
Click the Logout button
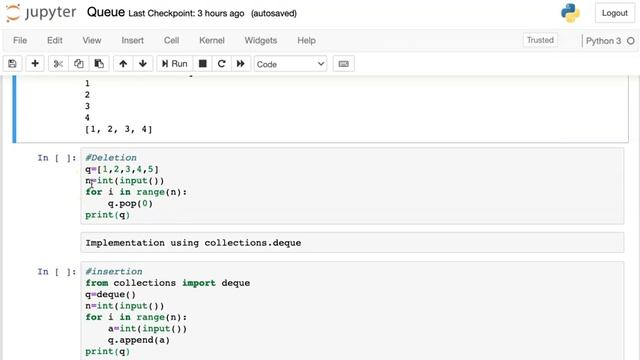[614, 13]
